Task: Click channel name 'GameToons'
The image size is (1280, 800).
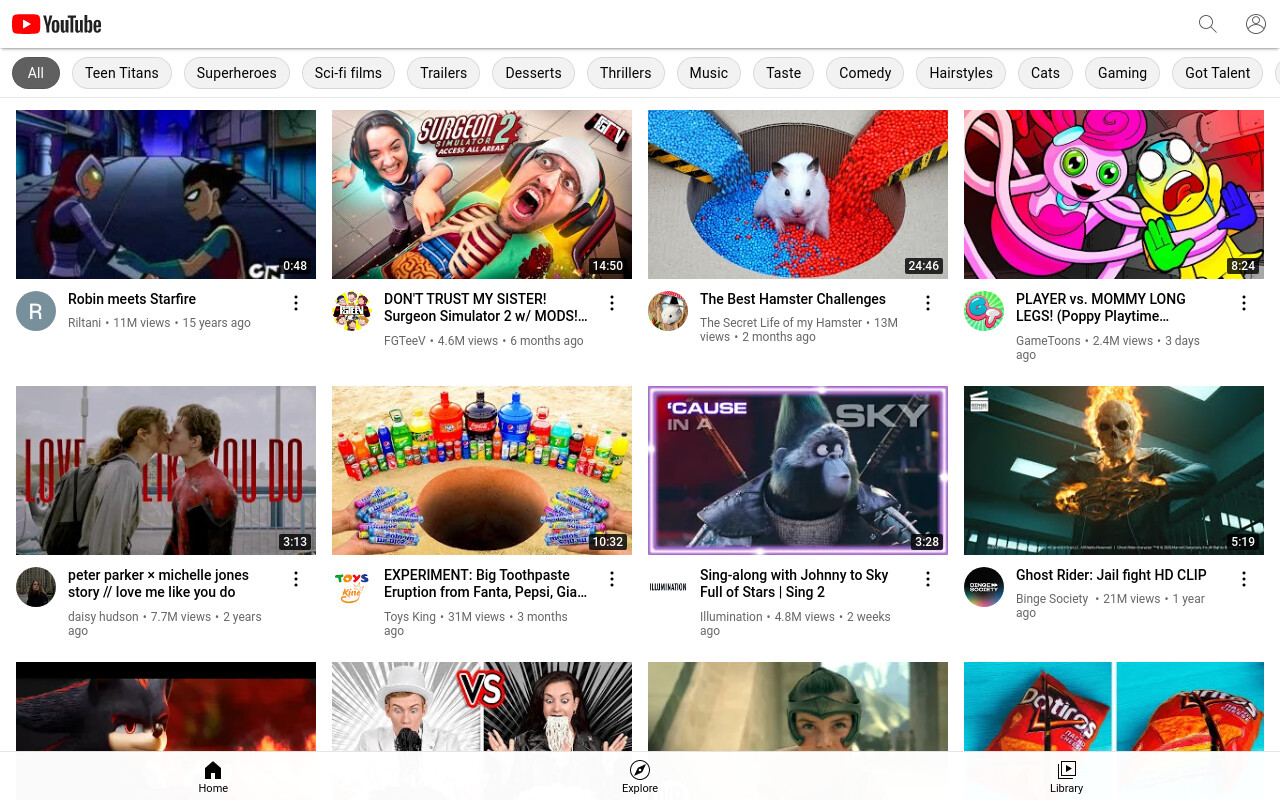Action: point(1048,341)
